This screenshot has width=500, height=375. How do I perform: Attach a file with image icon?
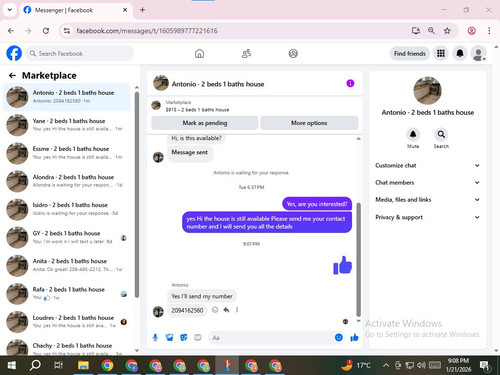click(x=170, y=338)
